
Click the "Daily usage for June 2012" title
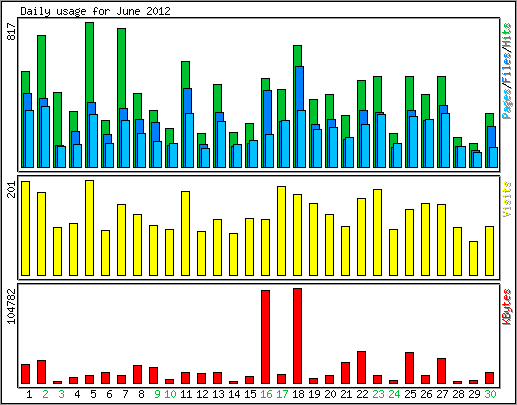pyautogui.click(x=95, y=11)
